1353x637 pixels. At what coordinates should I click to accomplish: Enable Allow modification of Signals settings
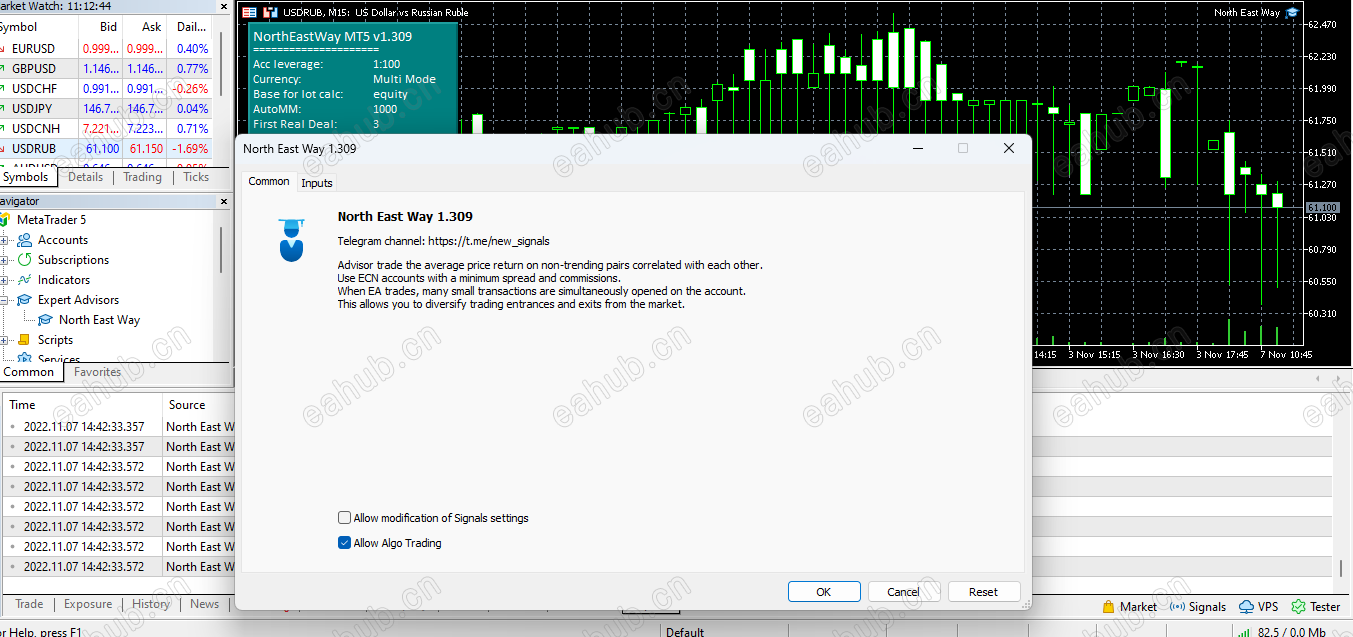click(x=344, y=518)
